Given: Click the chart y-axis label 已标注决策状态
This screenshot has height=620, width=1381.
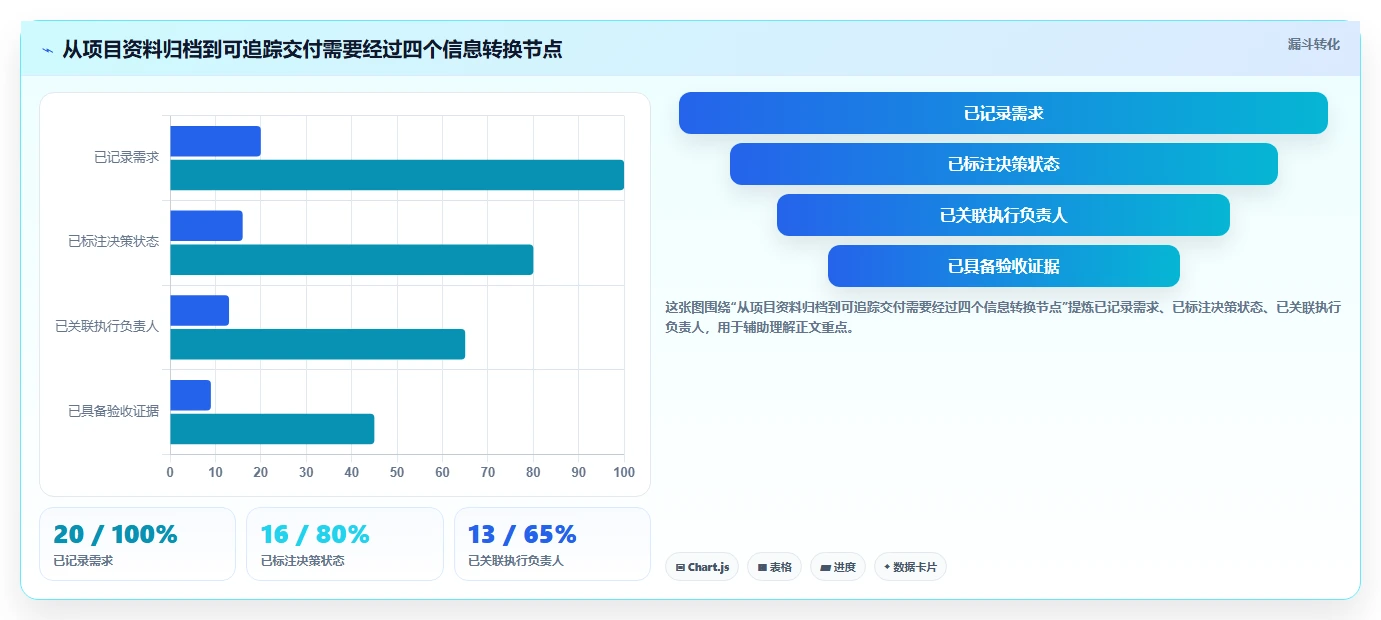Looking at the screenshot, I should click(x=113, y=241).
